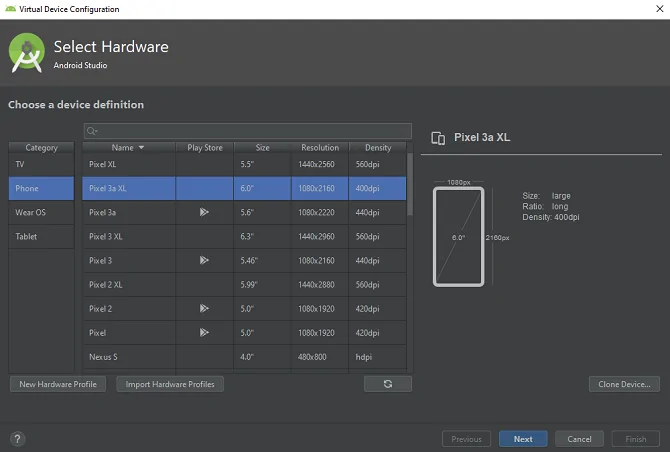Viewport: 670px width, 452px height.
Task: Select the Wear OS category
Action: (41, 212)
